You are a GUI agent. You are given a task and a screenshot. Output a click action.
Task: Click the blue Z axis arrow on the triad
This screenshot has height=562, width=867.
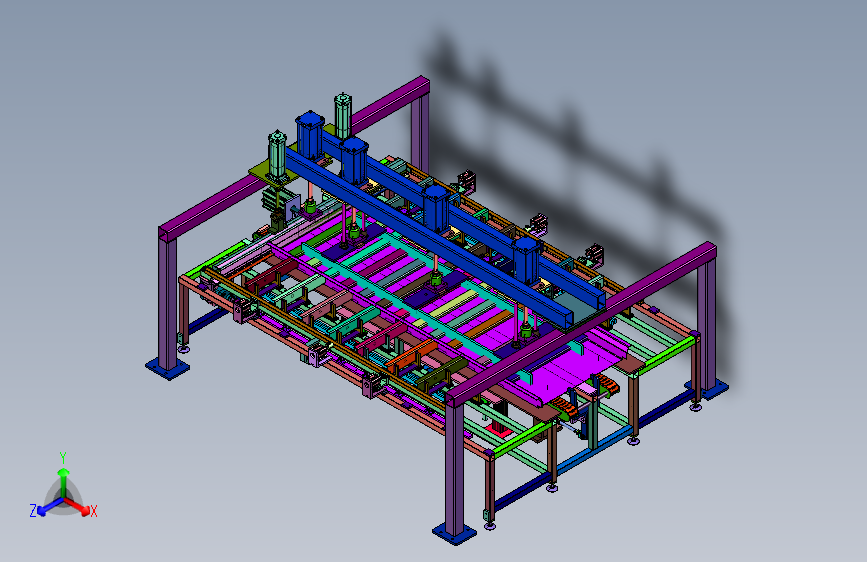49,507
